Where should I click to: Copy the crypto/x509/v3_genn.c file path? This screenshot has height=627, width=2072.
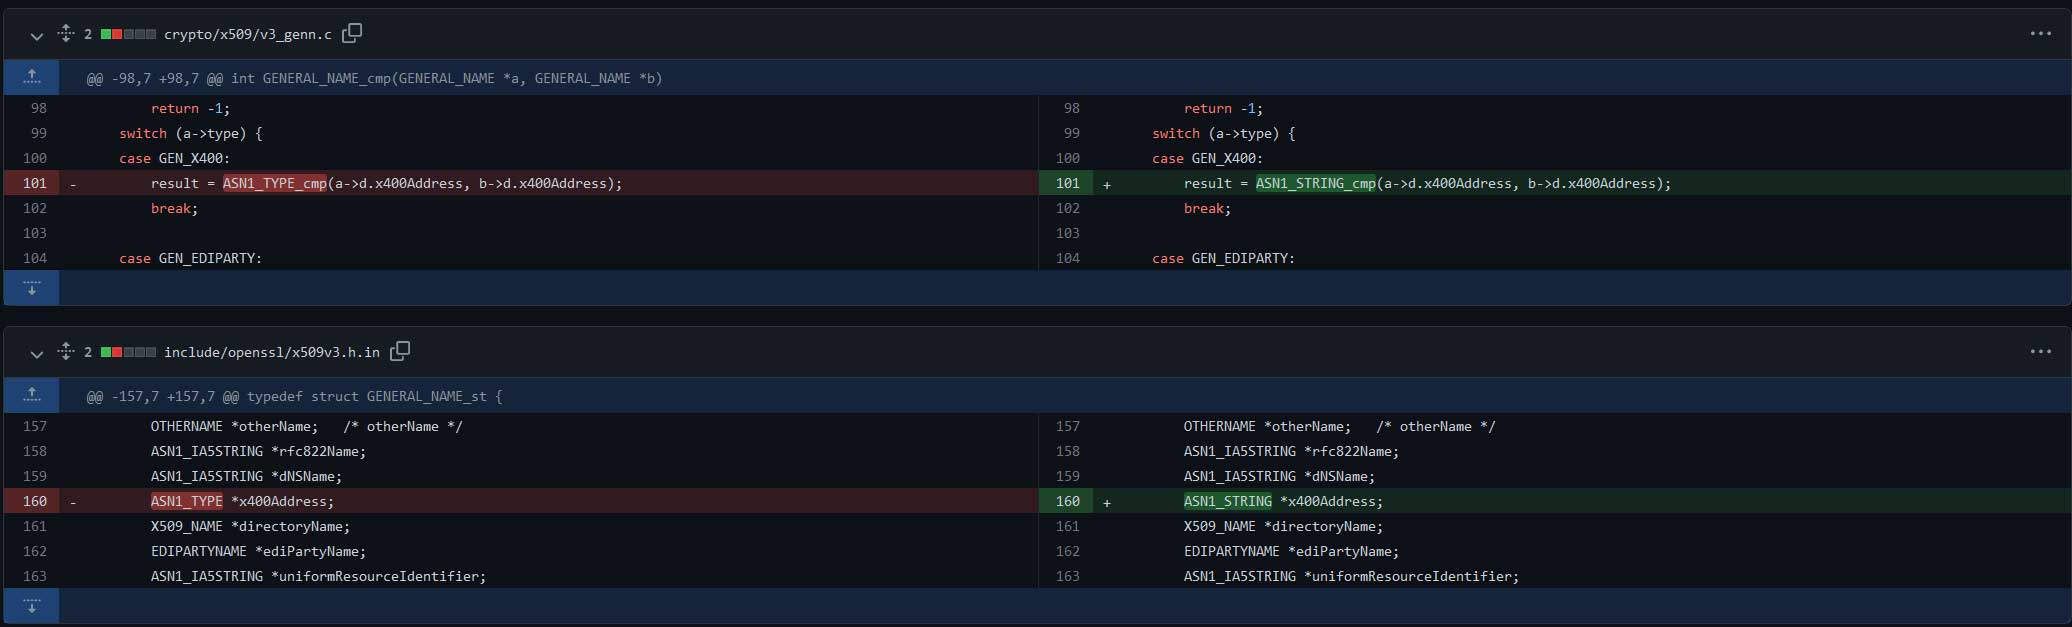pyautogui.click(x=352, y=34)
